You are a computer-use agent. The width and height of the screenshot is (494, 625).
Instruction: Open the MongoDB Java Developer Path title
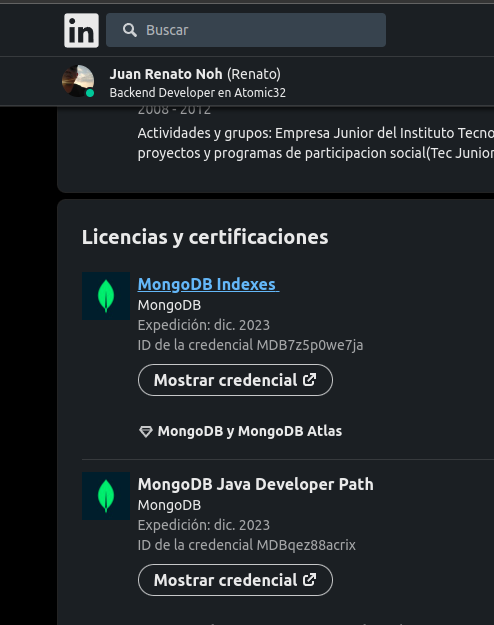tap(256, 484)
